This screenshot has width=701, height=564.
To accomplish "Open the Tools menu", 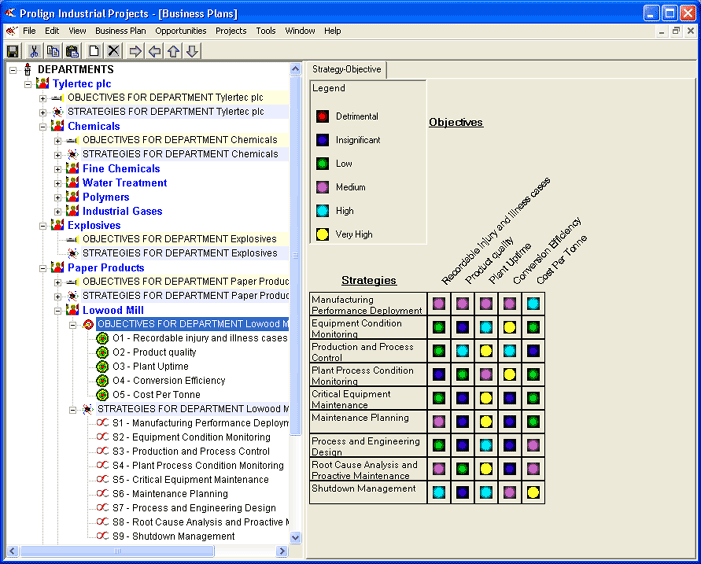I will click(266, 31).
